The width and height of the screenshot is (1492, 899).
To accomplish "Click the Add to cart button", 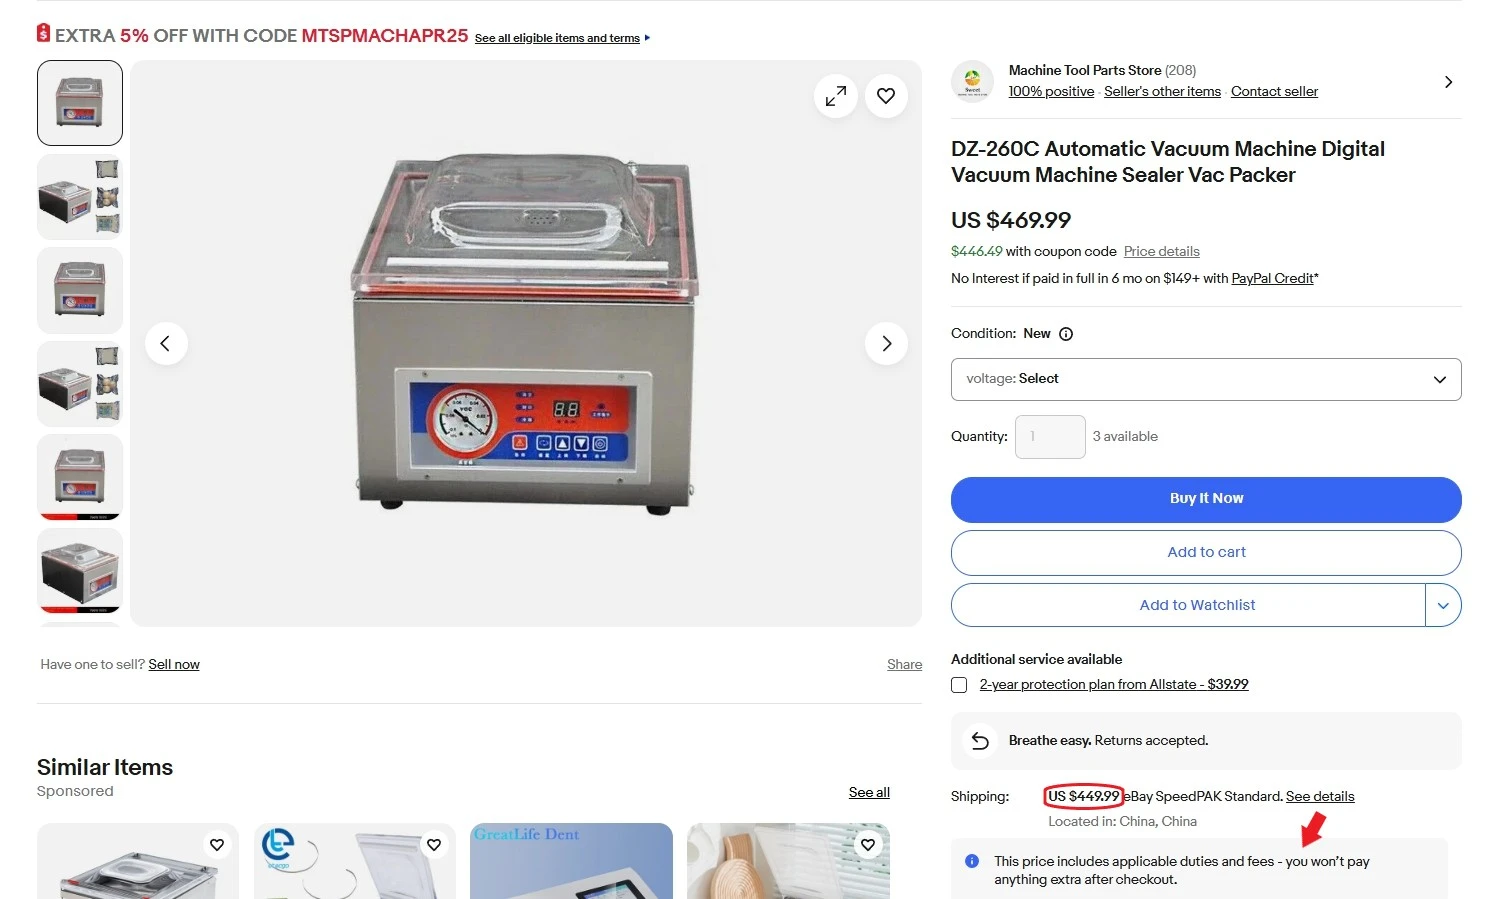I will (1206, 552).
